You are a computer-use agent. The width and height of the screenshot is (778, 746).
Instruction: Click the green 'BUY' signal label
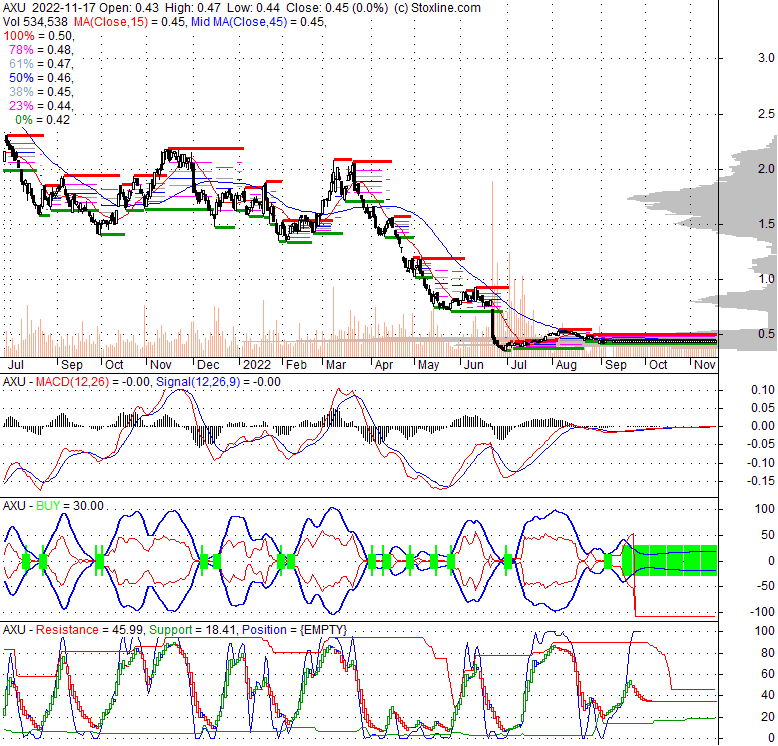(x=48, y=506)
